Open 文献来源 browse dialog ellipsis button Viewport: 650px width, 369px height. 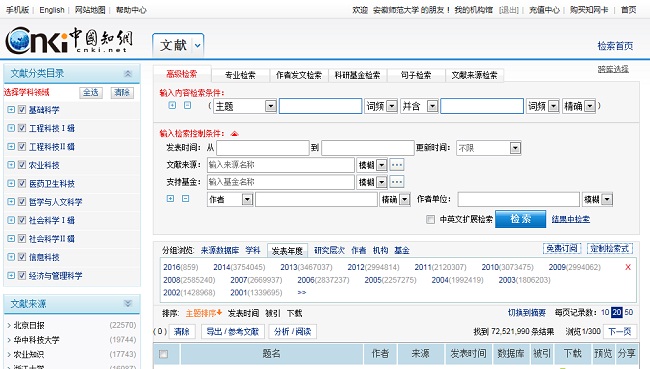[x=397, y=165]
